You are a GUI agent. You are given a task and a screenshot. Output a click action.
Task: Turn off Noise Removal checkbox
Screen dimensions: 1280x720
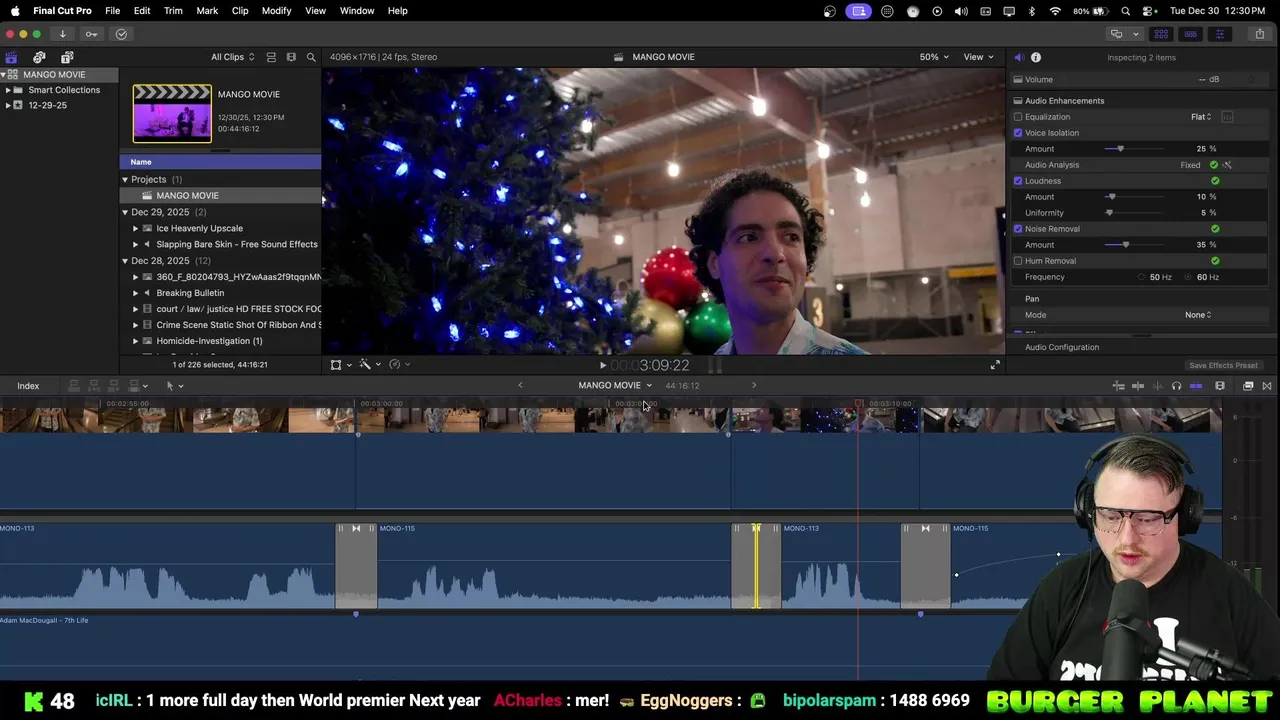(x=1018, y=229)
